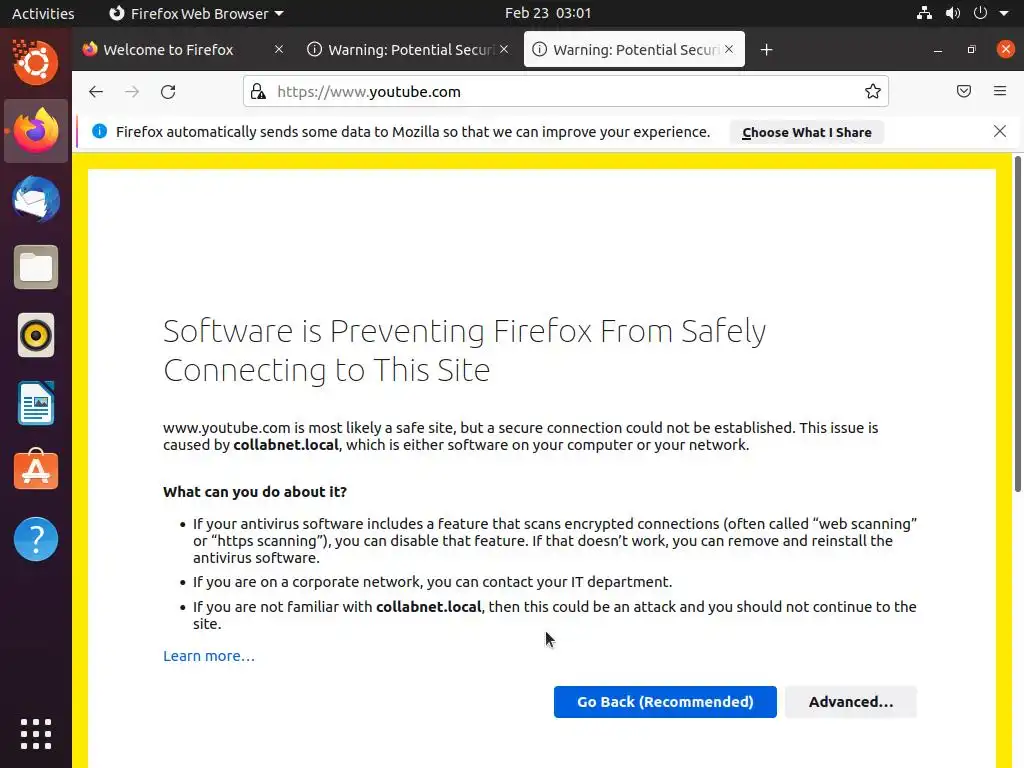This screenshot has width=1024, height=768.
Task: Dismiss the data sharing notification bar
Action: (x=1000, y=132)
